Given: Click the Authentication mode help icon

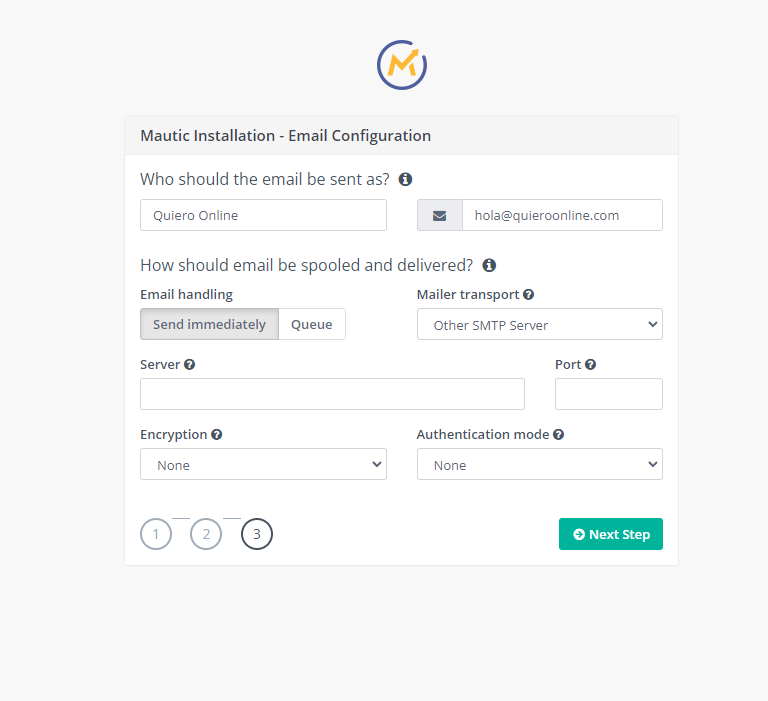Looking at the screenshot, I should click(558, 435).
